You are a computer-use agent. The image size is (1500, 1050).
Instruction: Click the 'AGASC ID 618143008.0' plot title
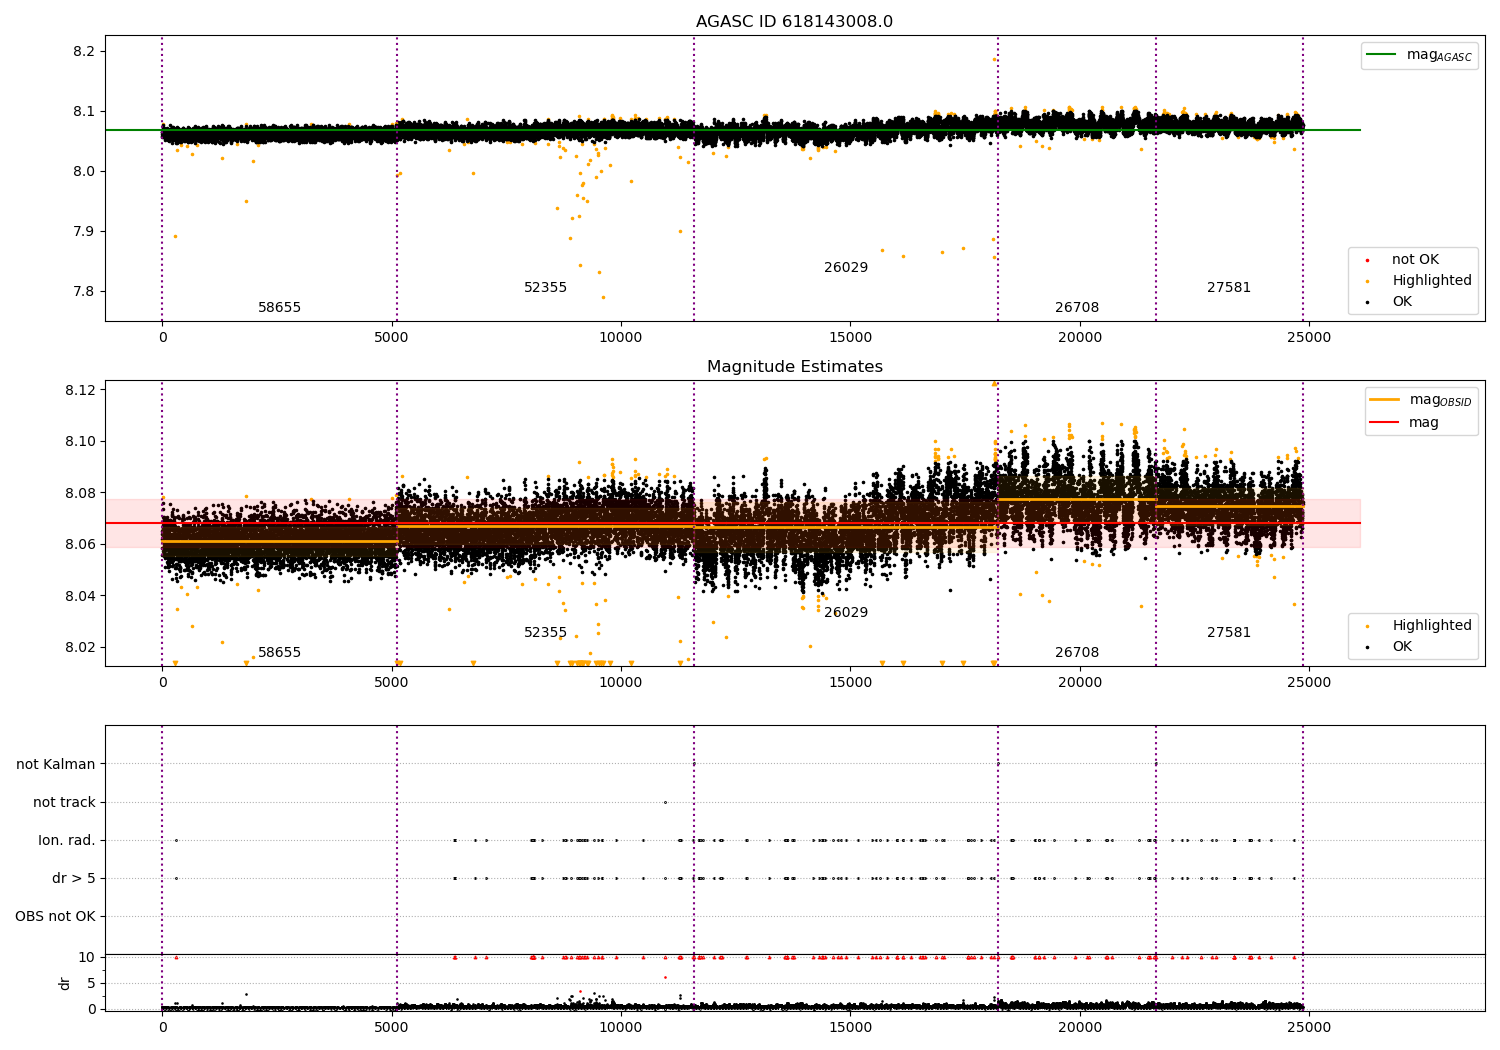794,22
